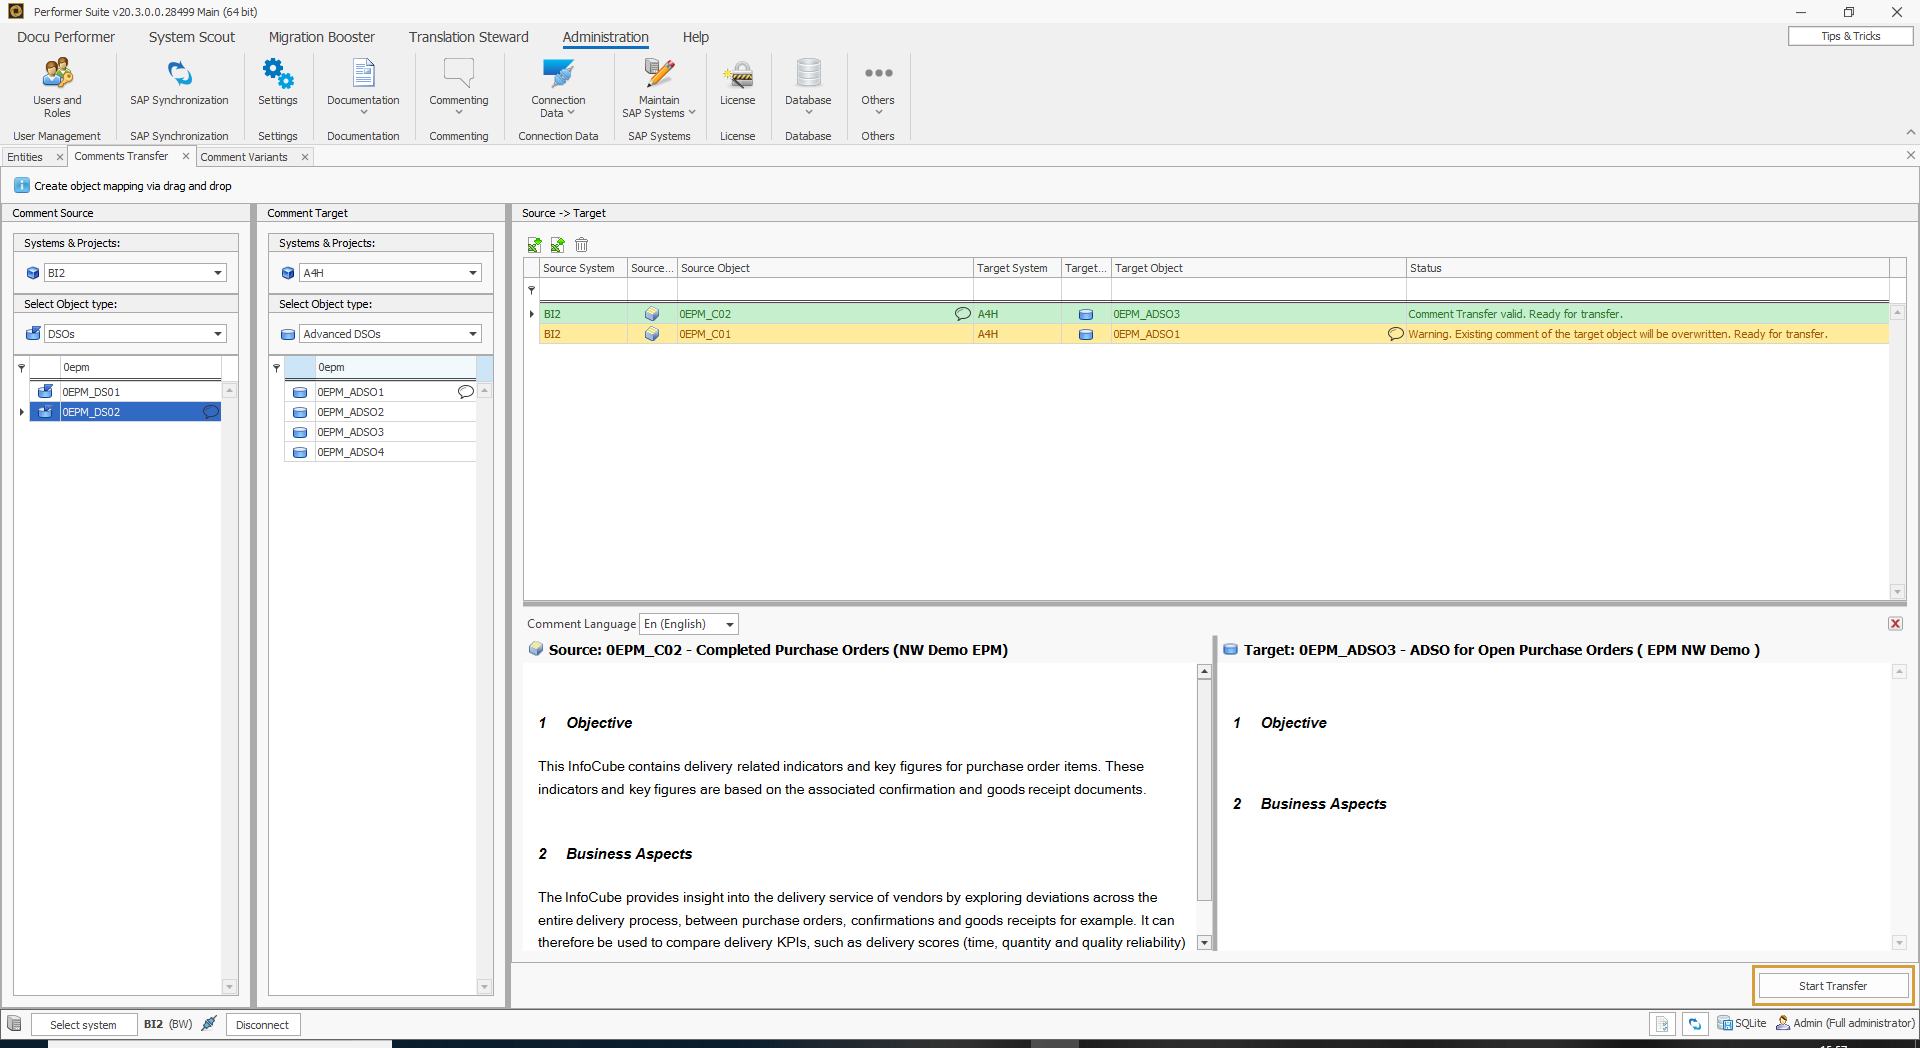Close the red X on comment preview panel
This screenshot has width=1920, height=1048.
click(x=1895, y=624)
